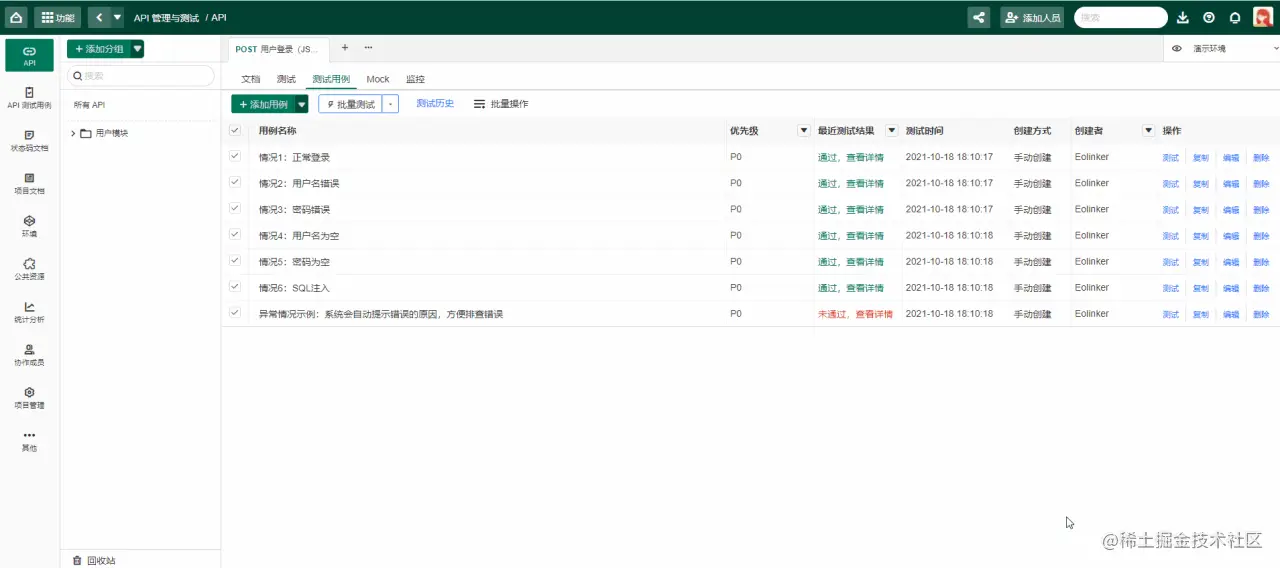The image size is (1280, 568).
Task: Open 测试历史 link
Action: [435, 104]
